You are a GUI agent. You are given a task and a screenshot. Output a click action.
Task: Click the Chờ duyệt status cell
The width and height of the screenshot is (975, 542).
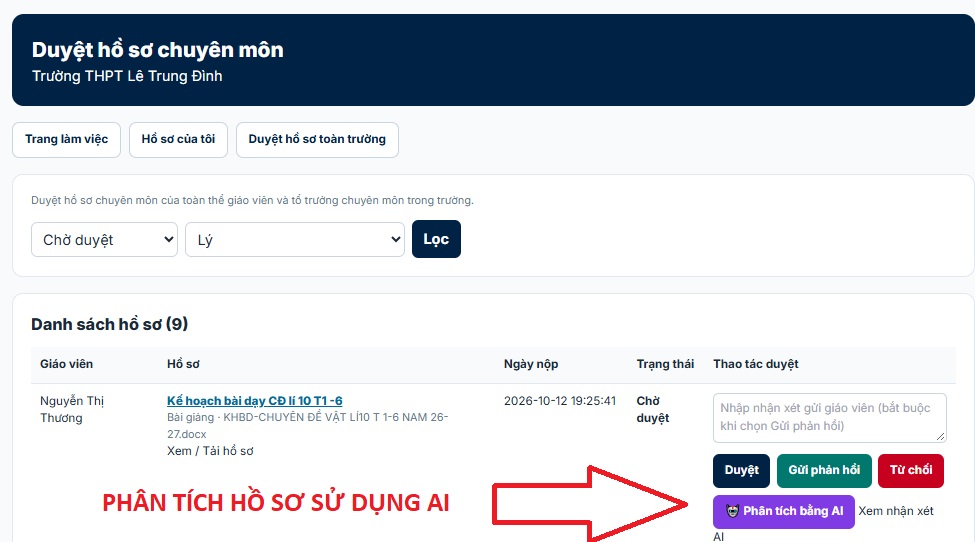coord(652,409)
